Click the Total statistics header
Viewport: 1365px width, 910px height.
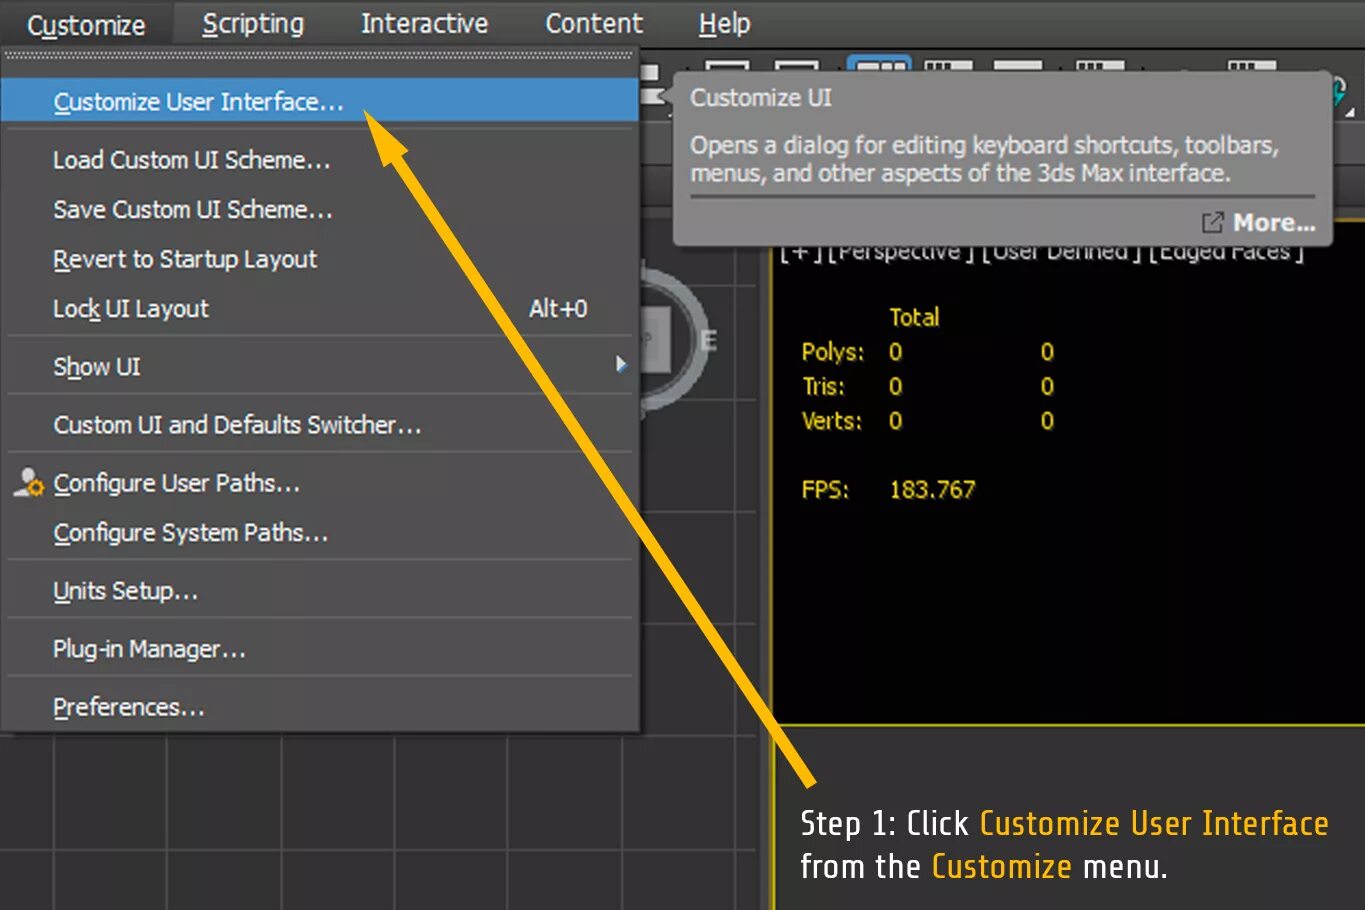914,317
